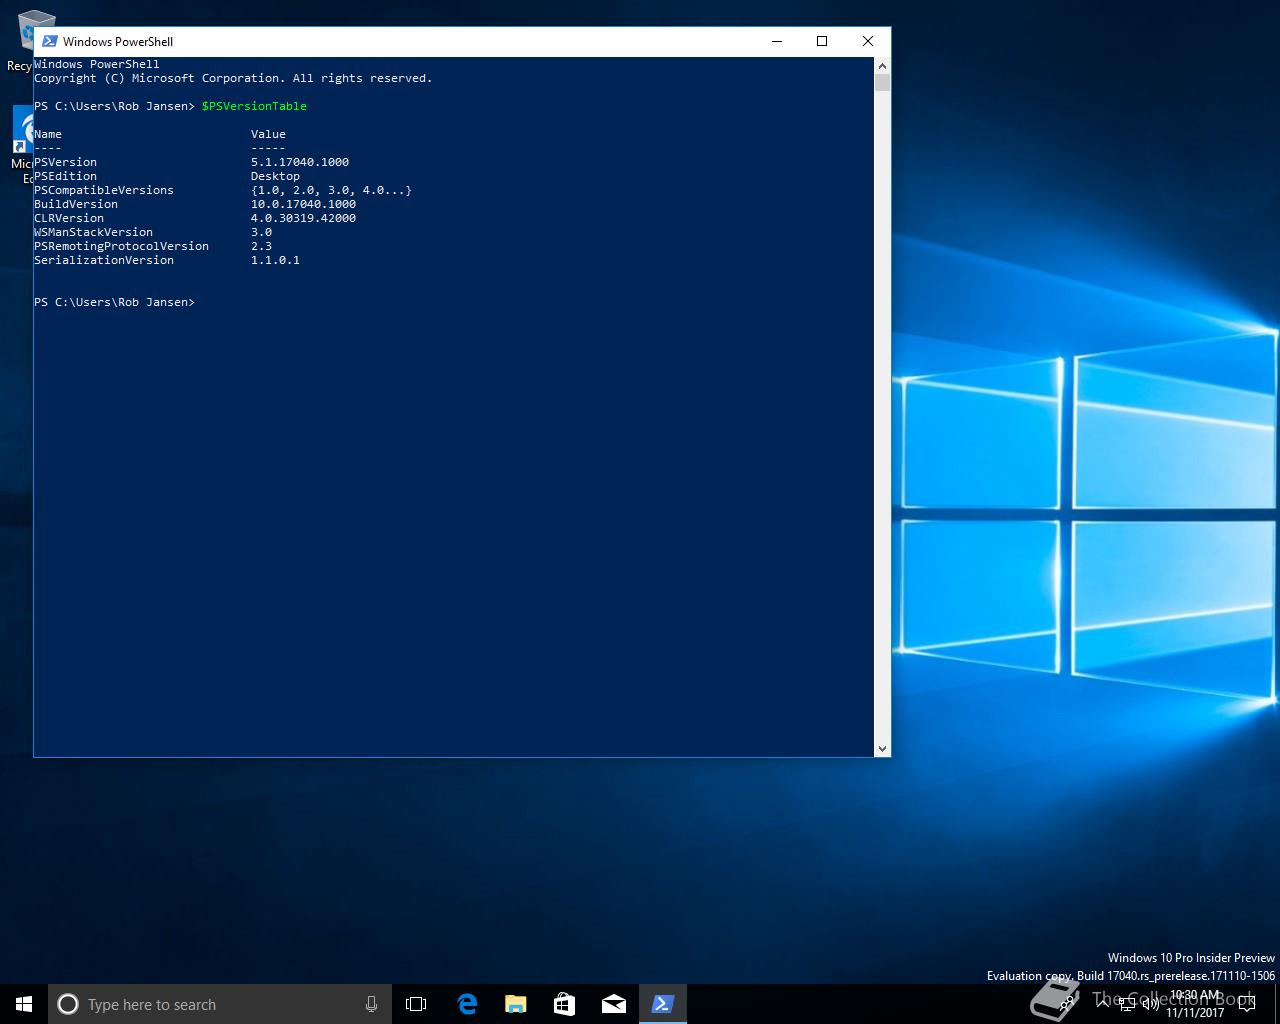Click the PSRemotingProtocolVersion row name
This screenshot has height=1024, width=1280.
pyautogui.click(x=122, y=246)
